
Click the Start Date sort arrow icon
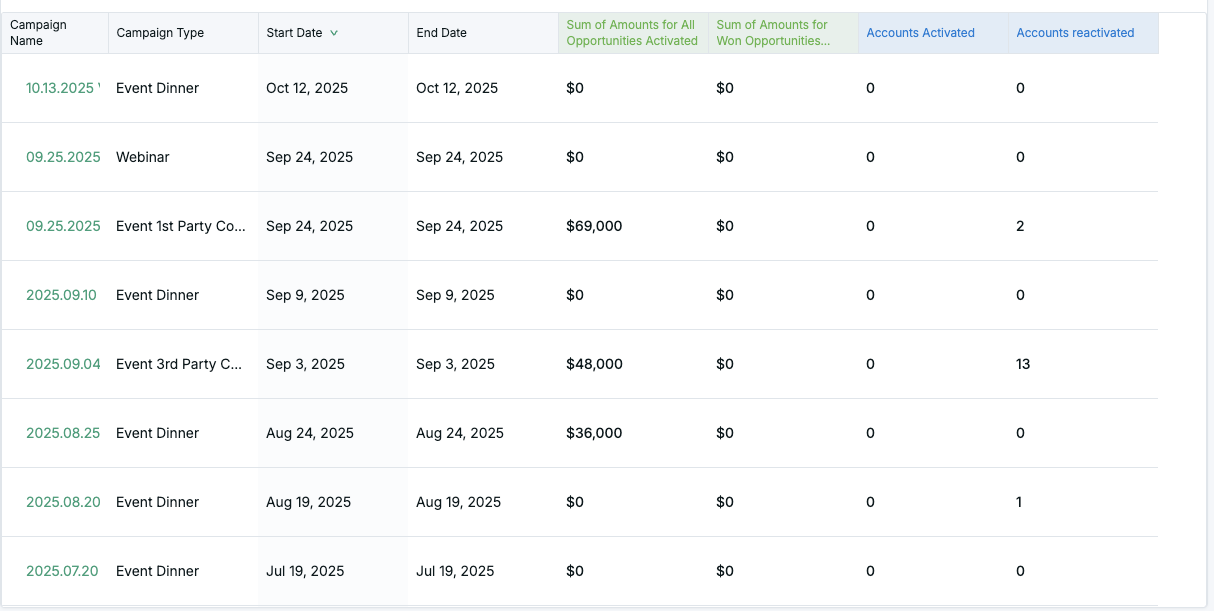pyautogui.click(x=334, y=33)
